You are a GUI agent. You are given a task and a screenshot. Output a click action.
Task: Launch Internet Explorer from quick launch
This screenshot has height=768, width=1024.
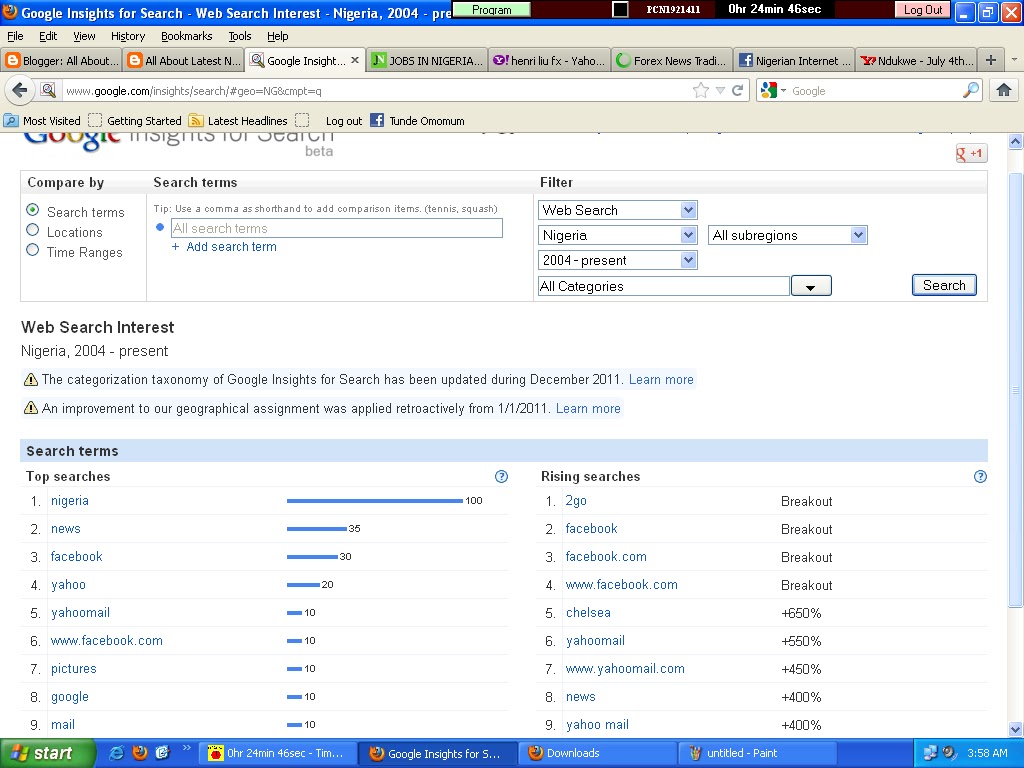click(x=117, y=752)
